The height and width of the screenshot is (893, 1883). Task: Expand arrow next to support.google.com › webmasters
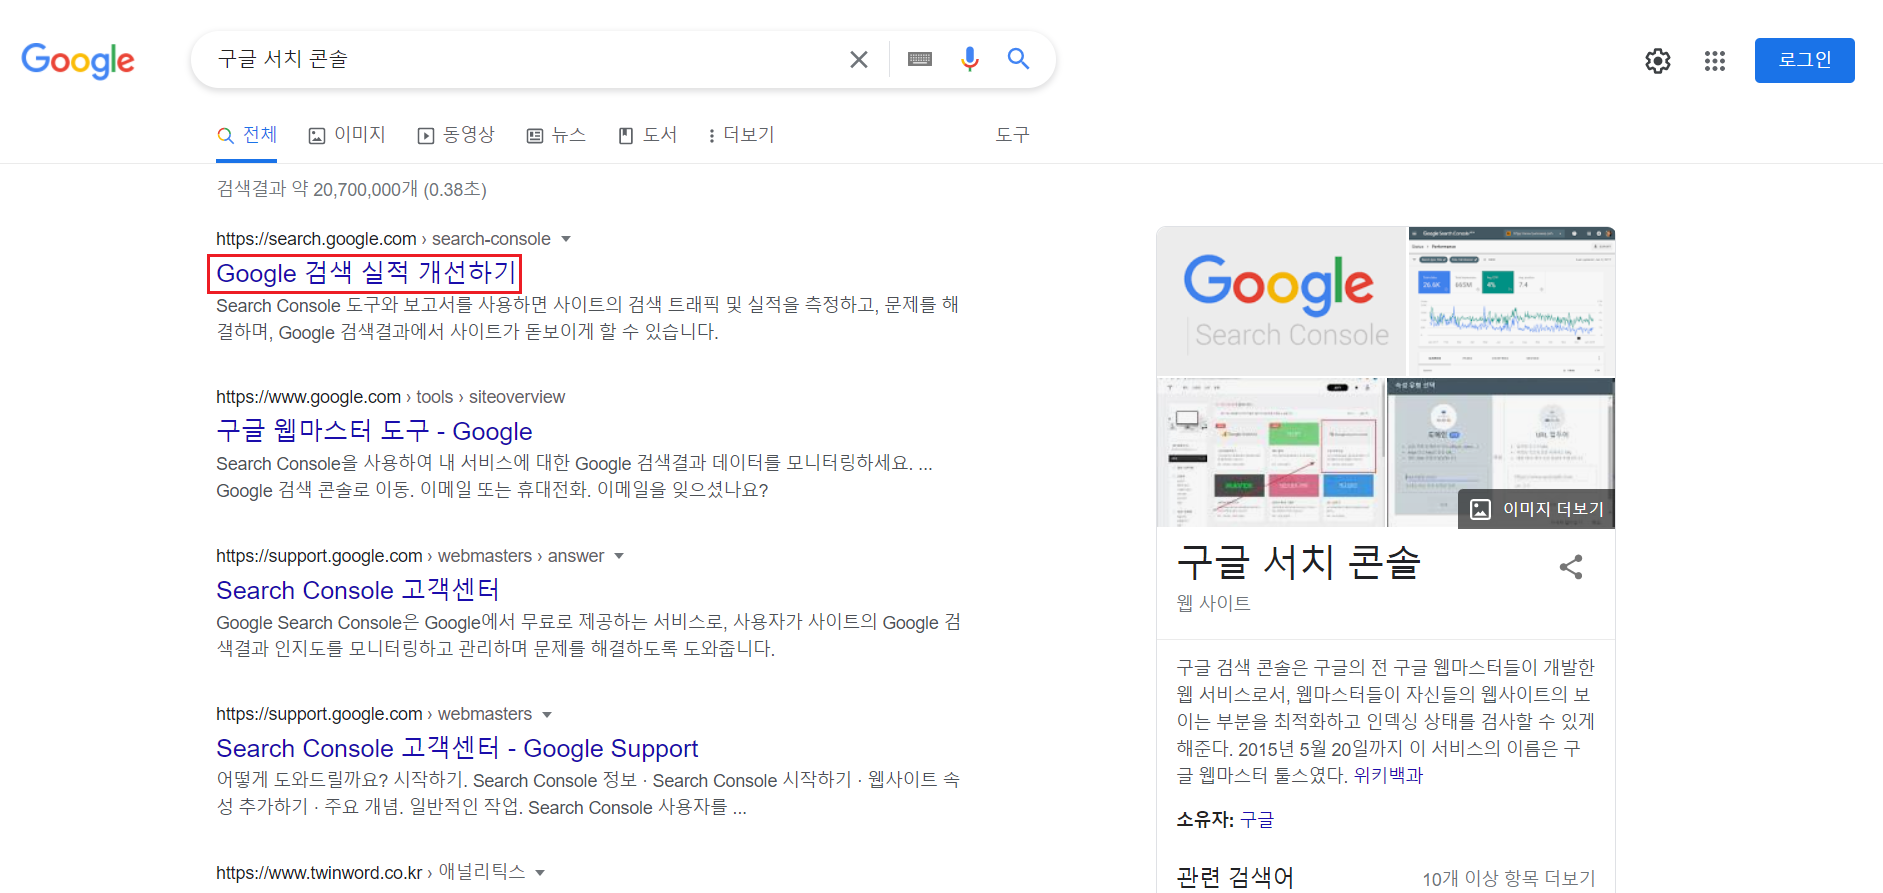547,714
